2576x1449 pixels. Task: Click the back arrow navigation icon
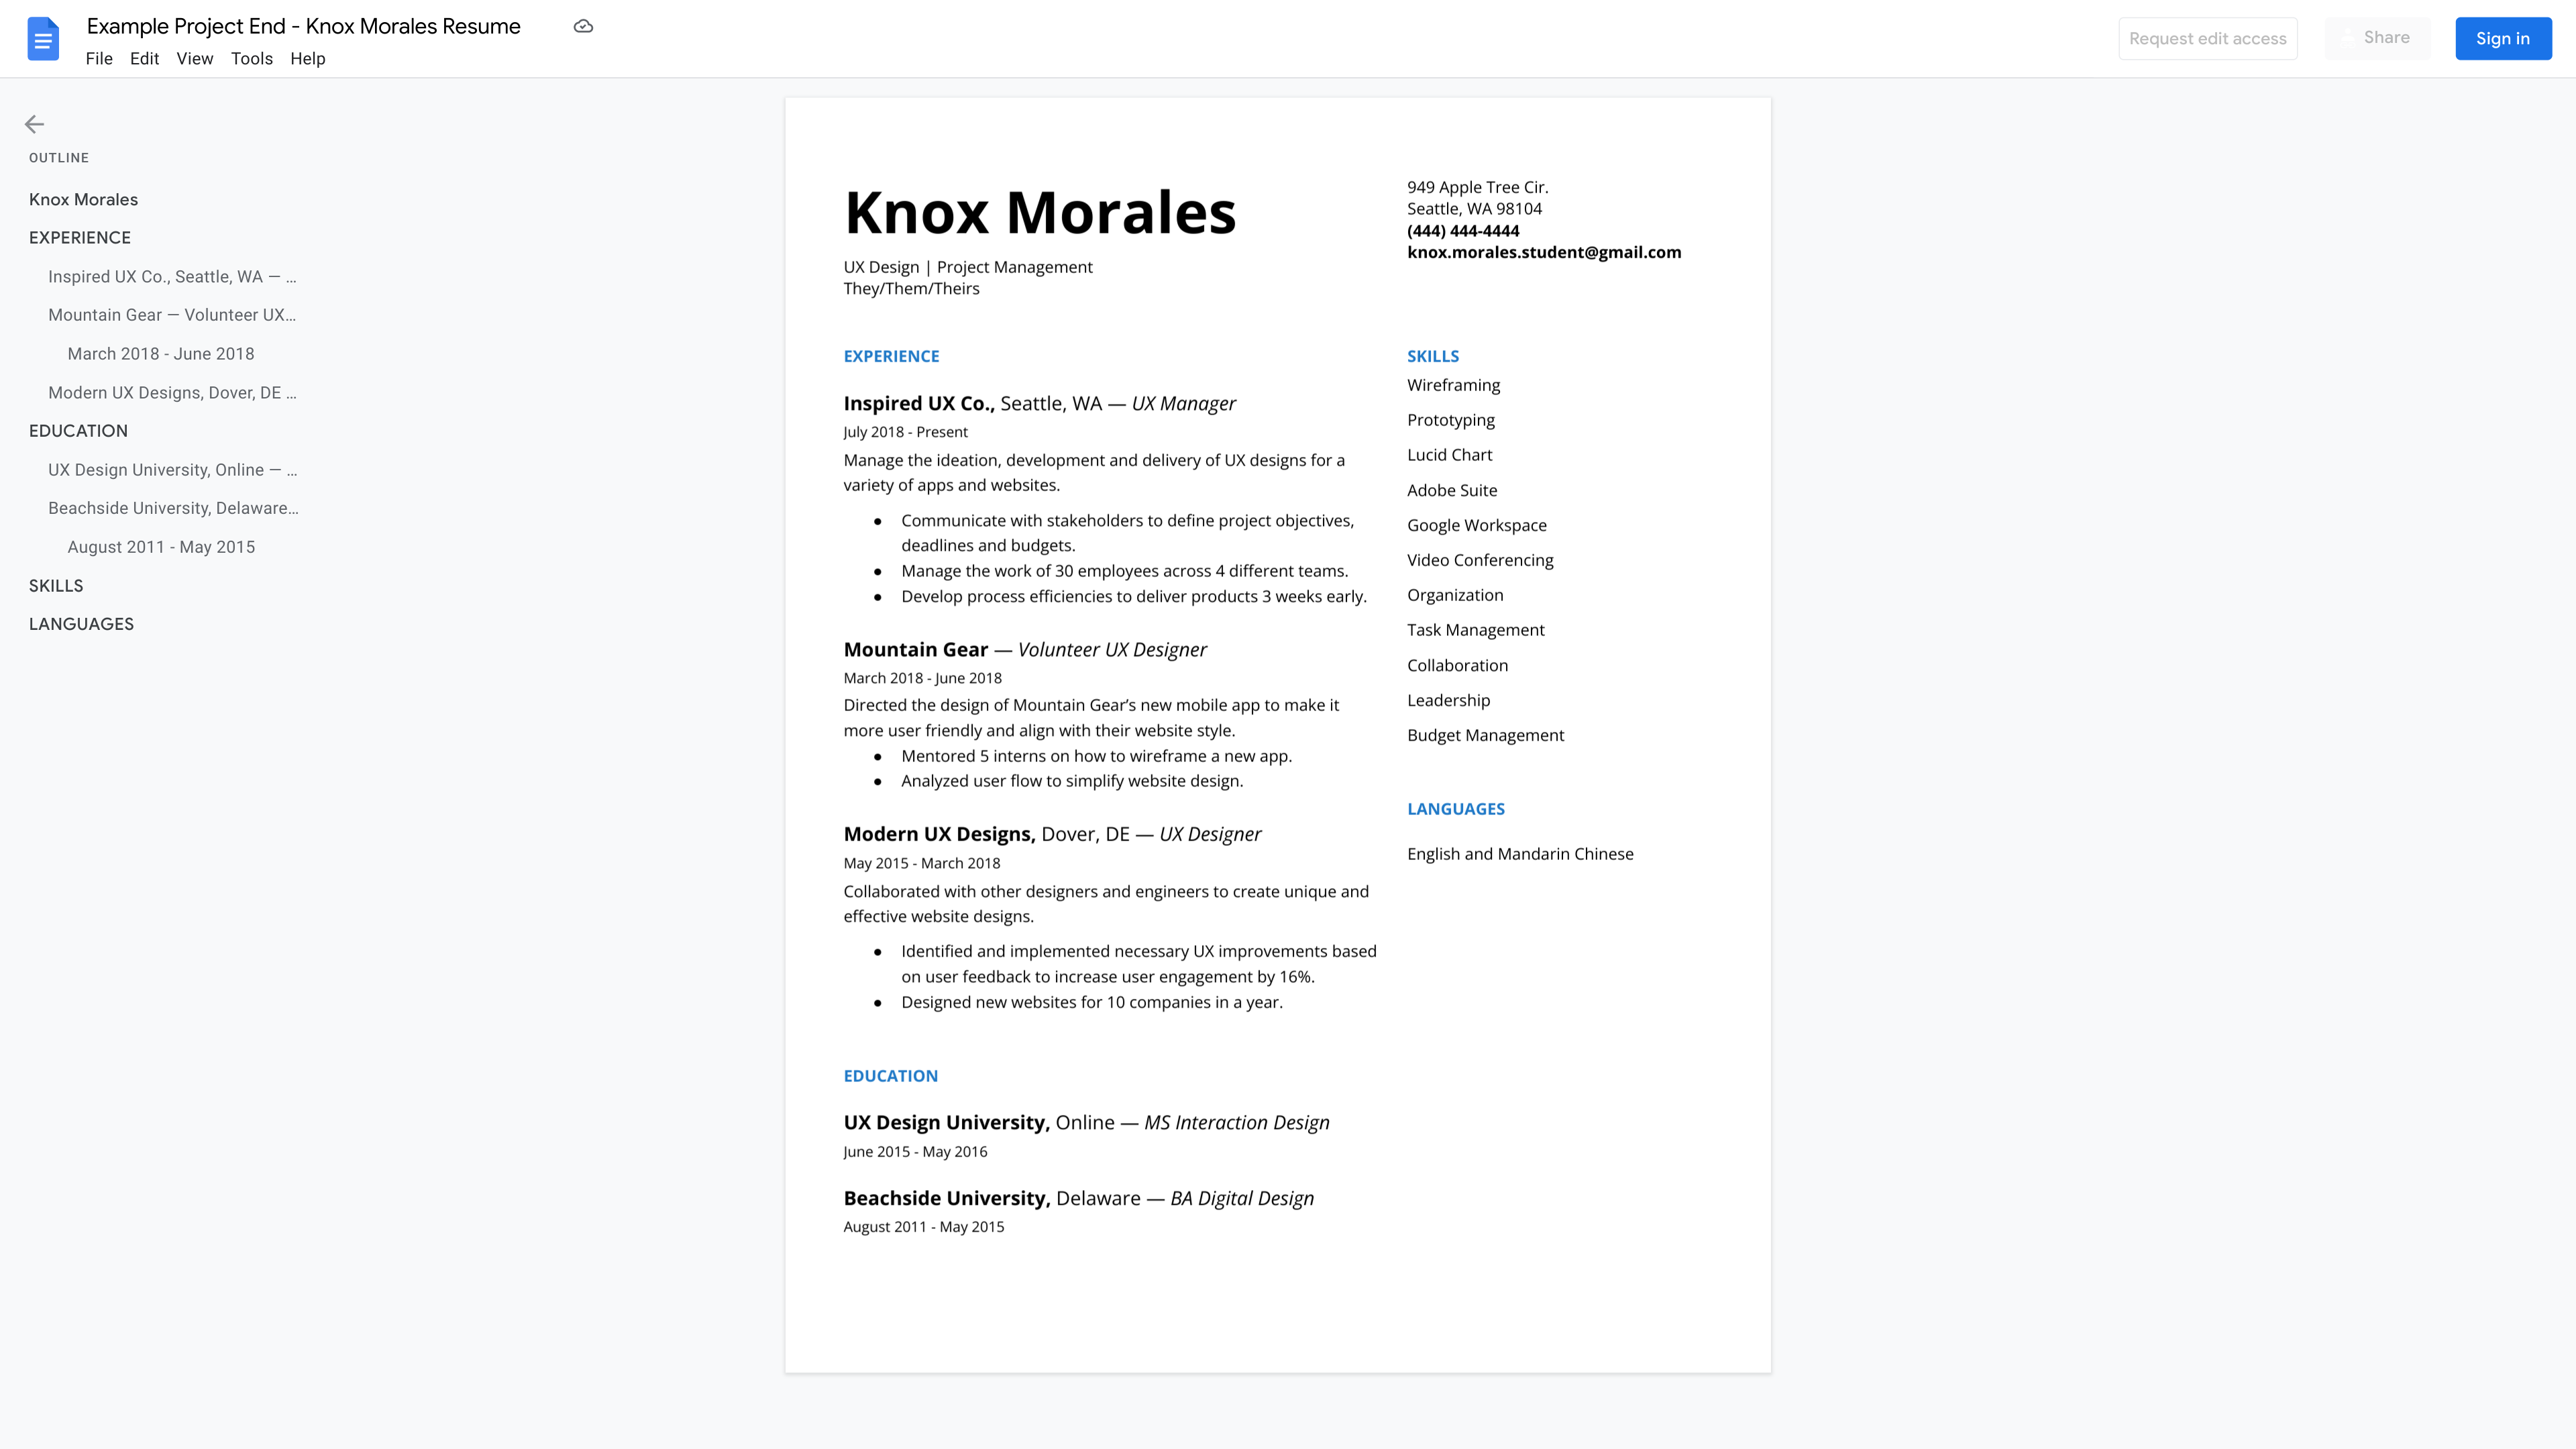pyautogui.click(x=34, y=124)
